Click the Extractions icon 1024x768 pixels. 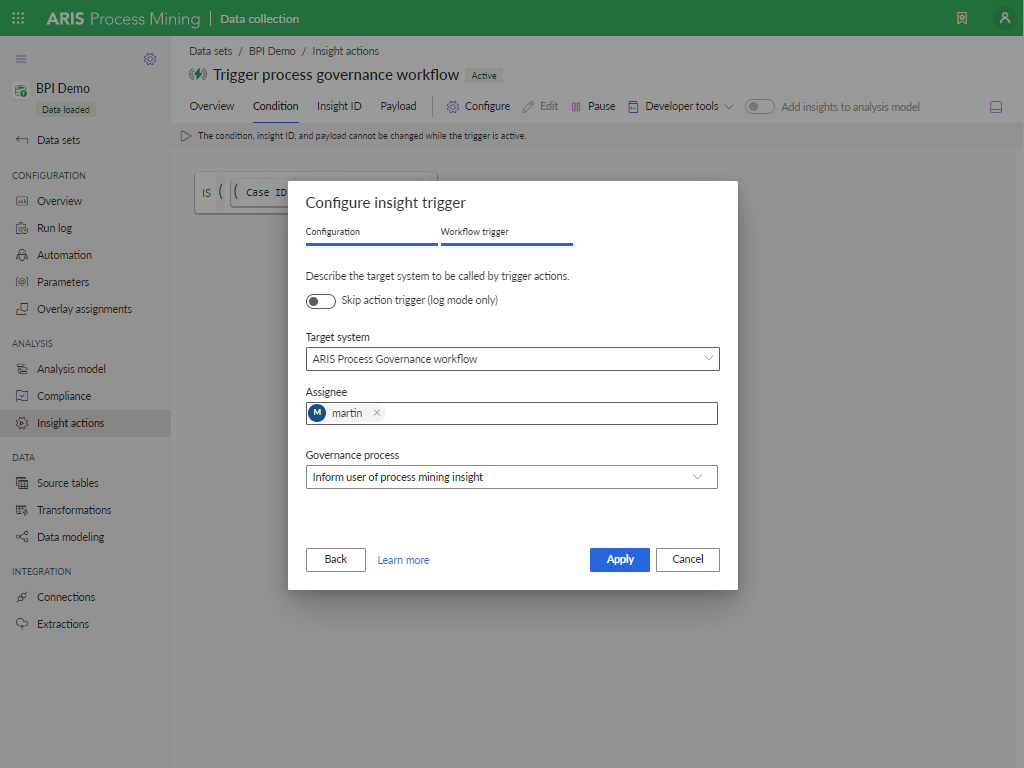click(x=22, y=624)
